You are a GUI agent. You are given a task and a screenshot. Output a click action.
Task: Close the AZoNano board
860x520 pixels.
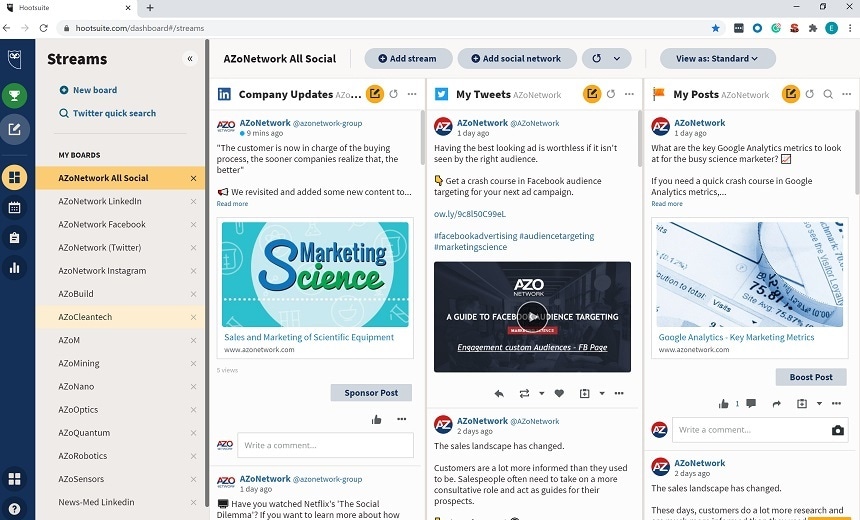click(193, 387)
